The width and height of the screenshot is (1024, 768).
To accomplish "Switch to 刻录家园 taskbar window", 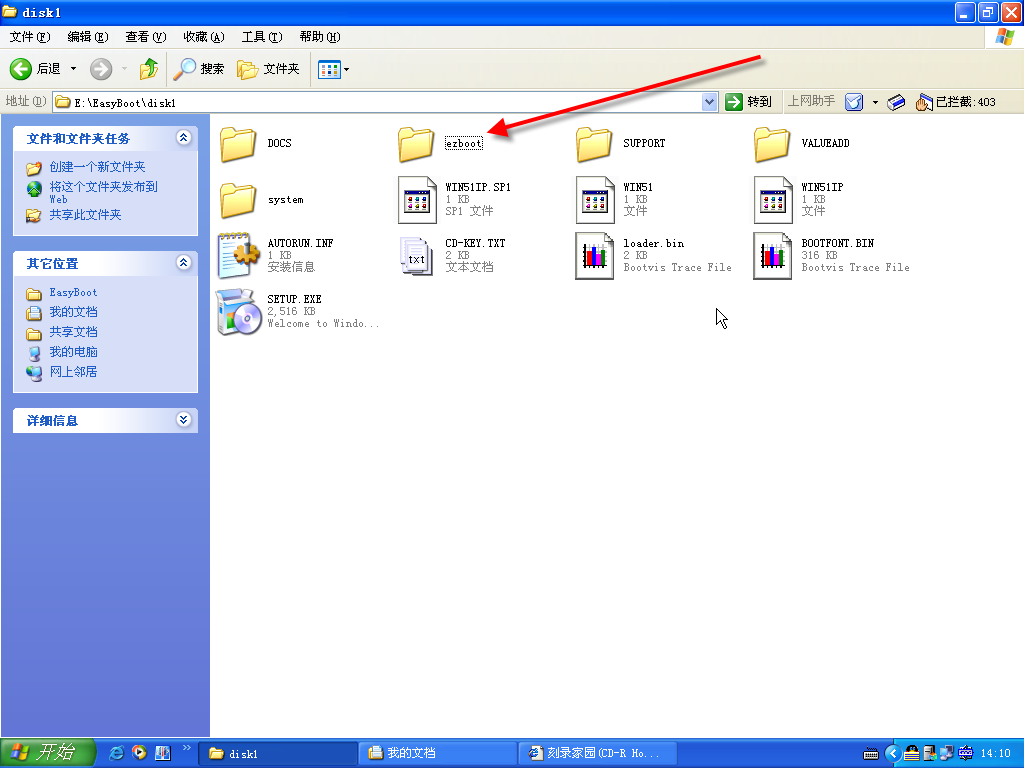I will (598, 754).
